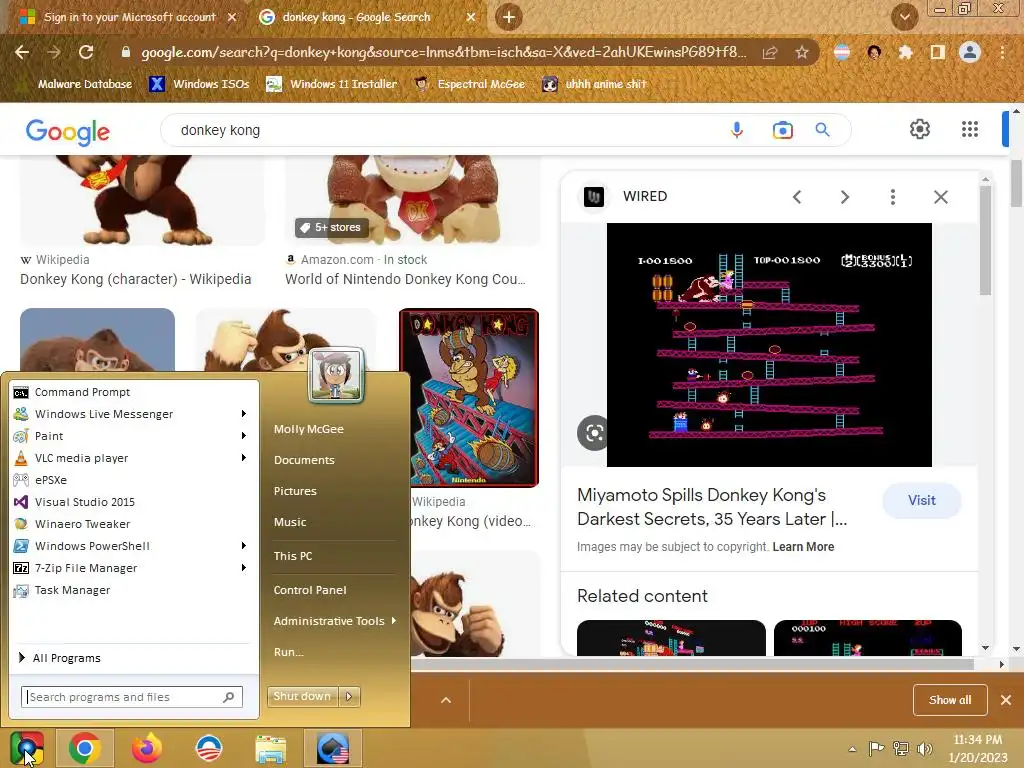Focus the Search programs and files box

coord(132,697)
